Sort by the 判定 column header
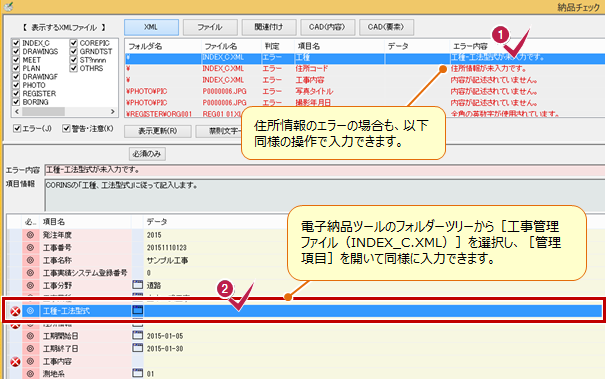 [x=278, y=46]
